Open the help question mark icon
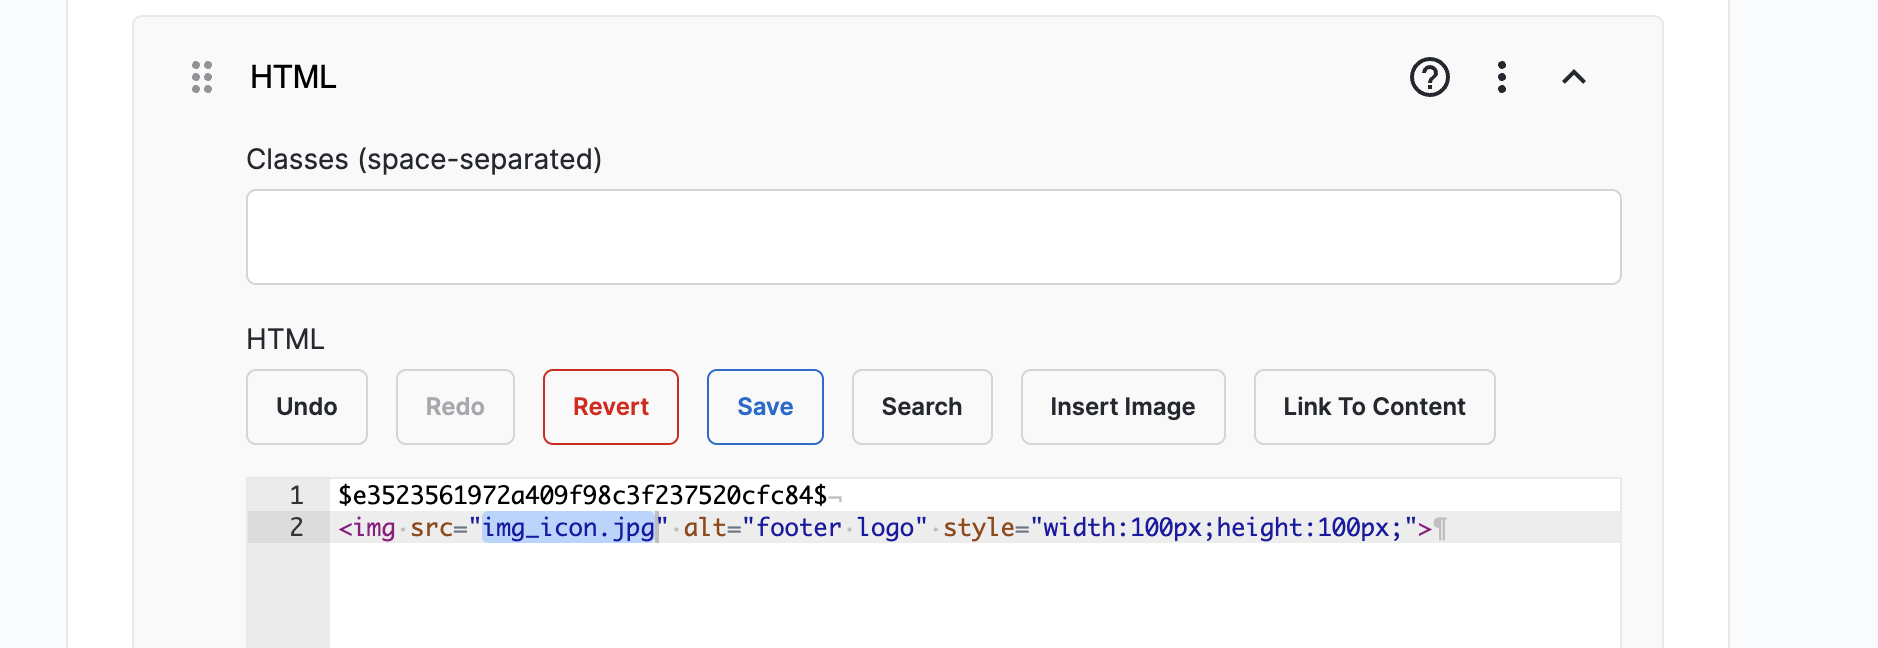The width and height of the screenshot is (1878, 648). 1429,77
